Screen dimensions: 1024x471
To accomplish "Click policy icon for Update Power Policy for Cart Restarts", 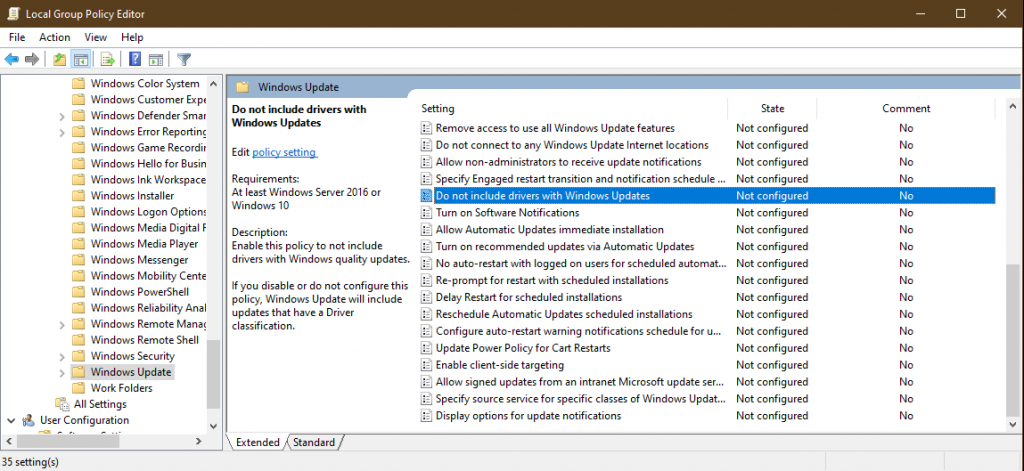I will (x=426, y=348).
